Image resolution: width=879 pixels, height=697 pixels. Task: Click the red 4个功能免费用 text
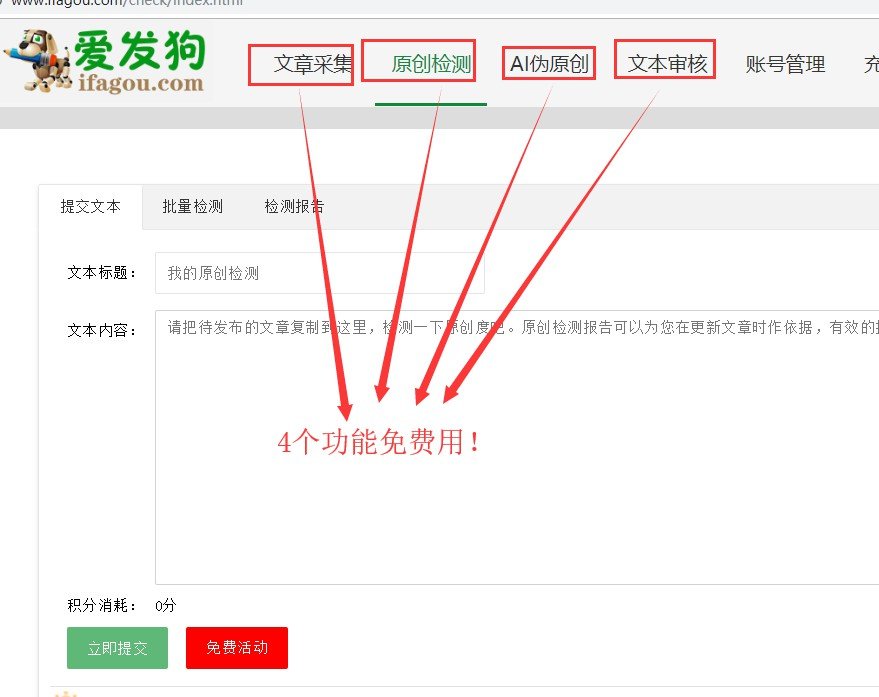pyautogui.click(x=378, y=442)
